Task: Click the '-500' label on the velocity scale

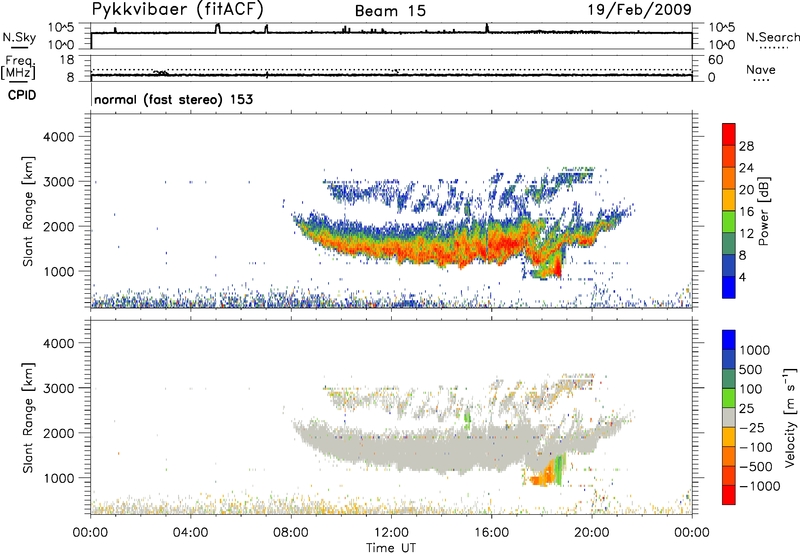Action: 756,466
